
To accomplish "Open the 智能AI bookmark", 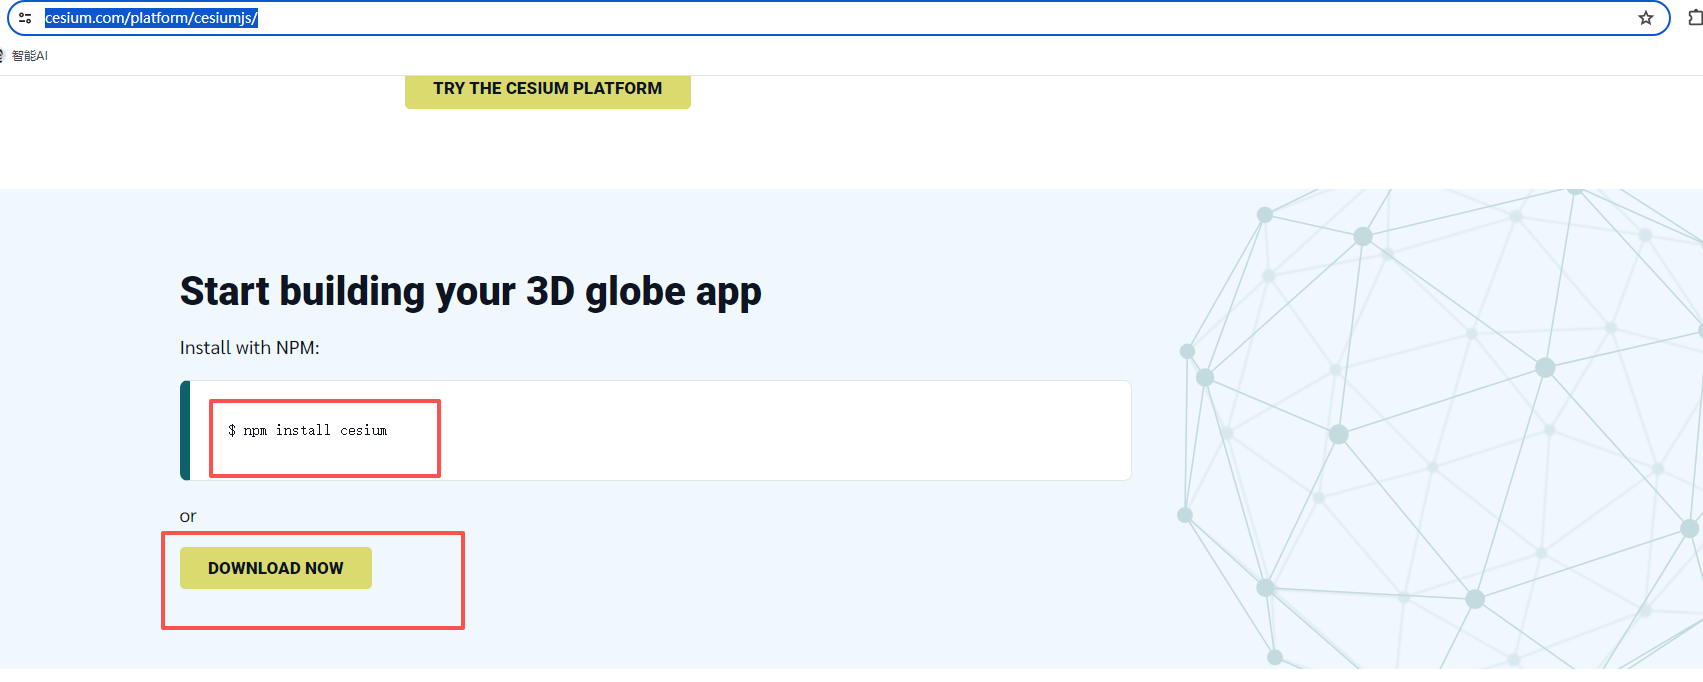I will [x=24, y=56].
